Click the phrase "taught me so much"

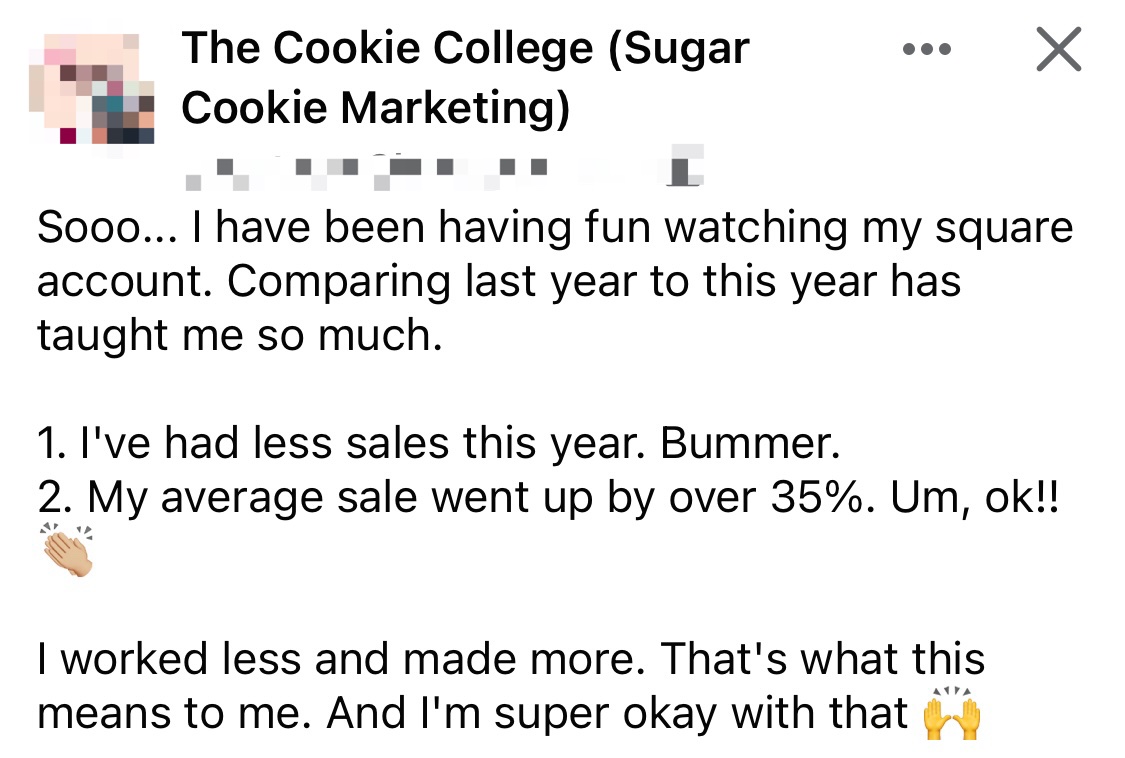tap(238, 336)
